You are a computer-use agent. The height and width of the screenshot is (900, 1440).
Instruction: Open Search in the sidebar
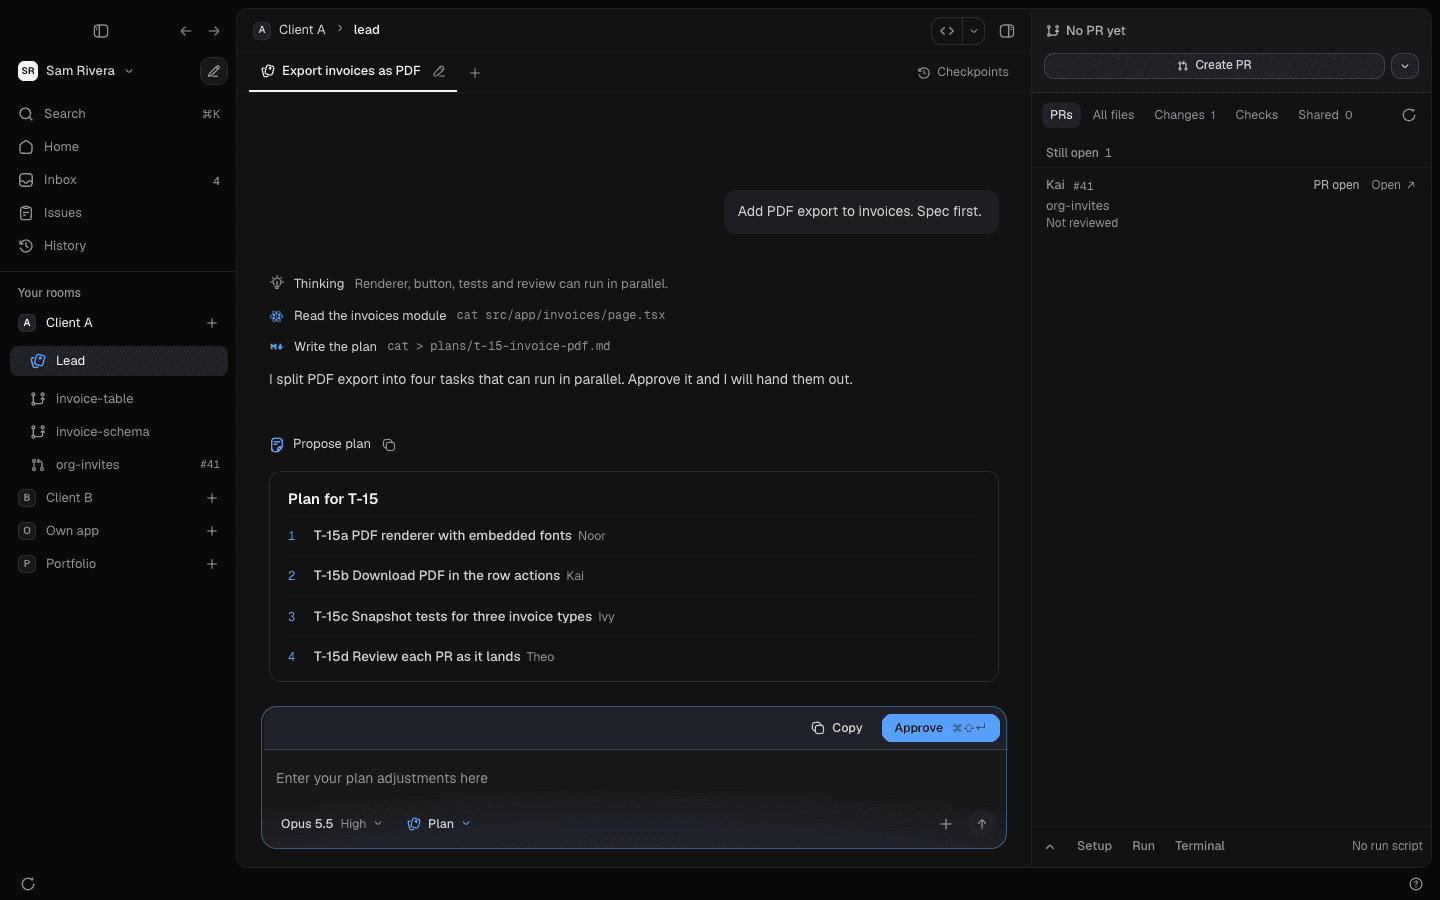[x=118, y=114]
